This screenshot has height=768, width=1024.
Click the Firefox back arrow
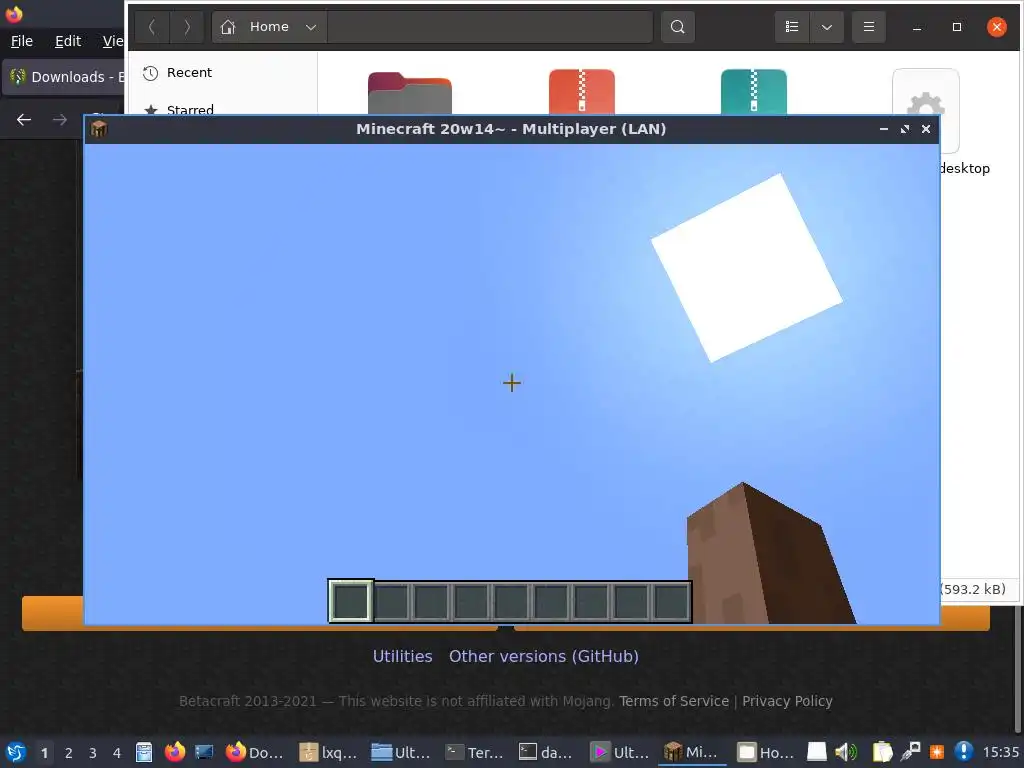(24, 120)
